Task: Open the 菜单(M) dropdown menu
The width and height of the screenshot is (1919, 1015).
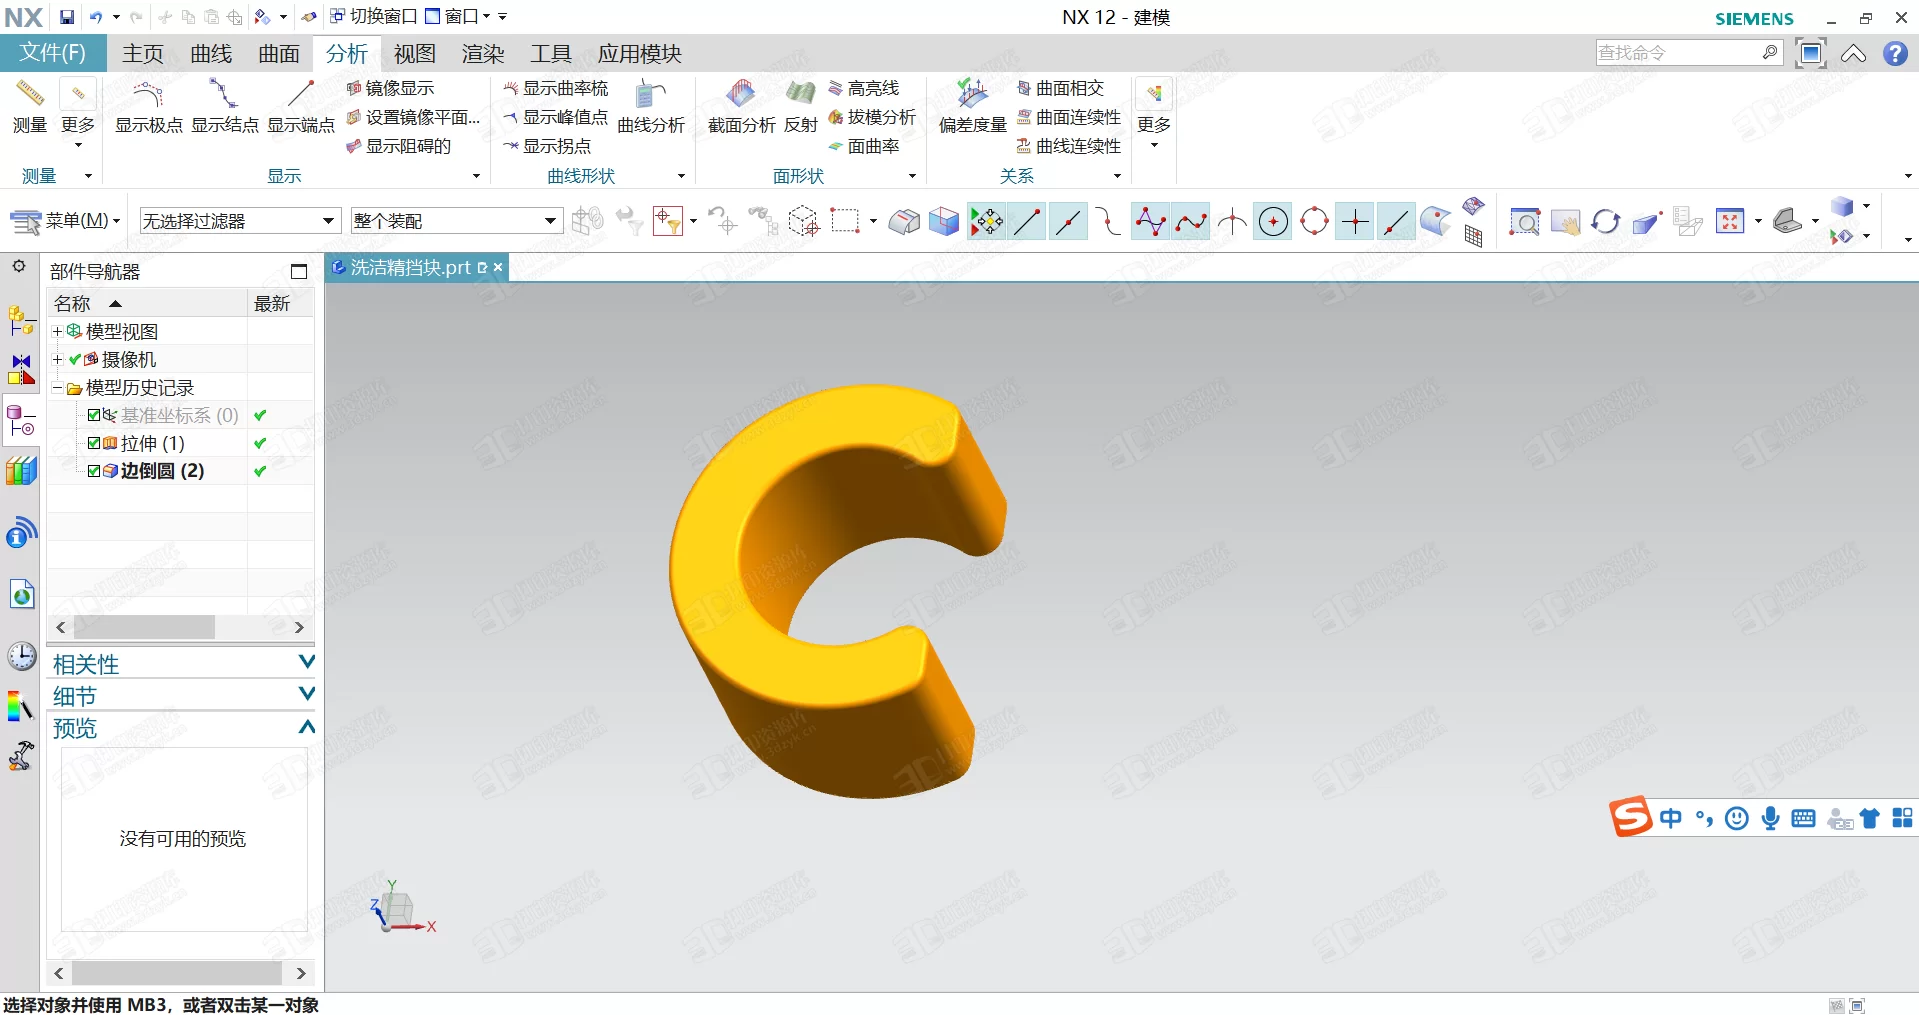Action: (65, 221)
